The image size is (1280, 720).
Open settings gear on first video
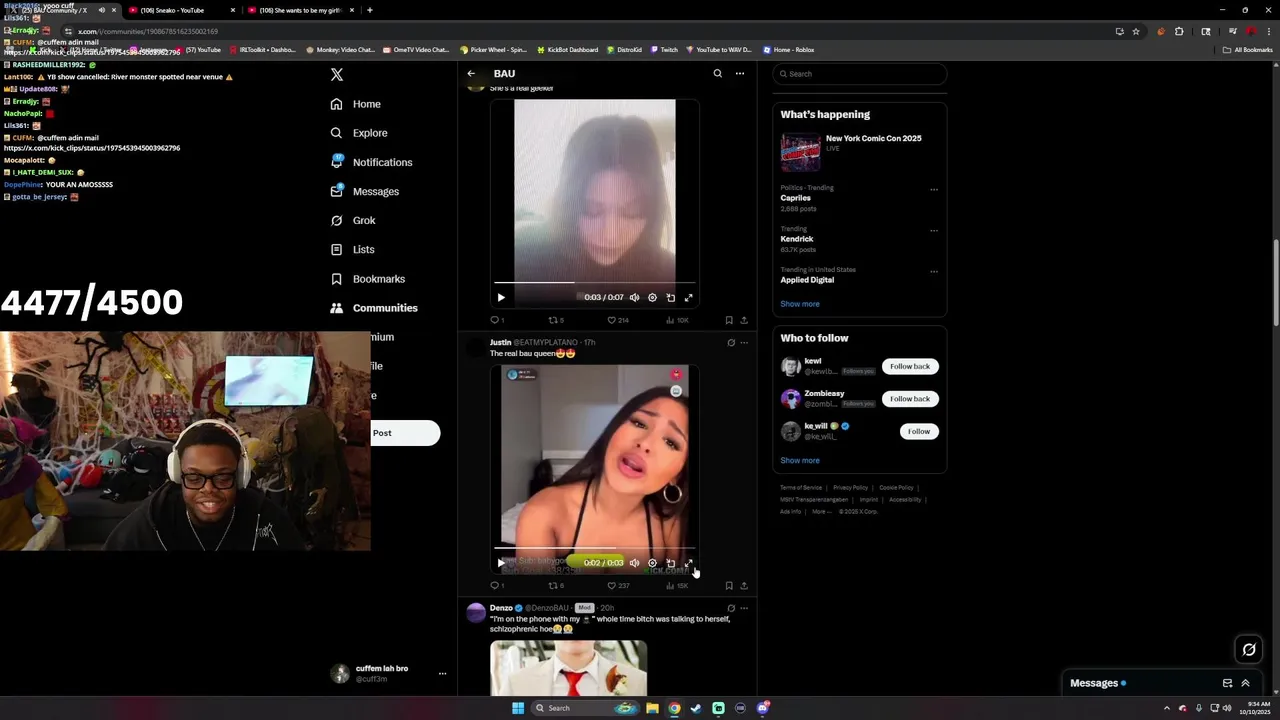pos(652,297)
